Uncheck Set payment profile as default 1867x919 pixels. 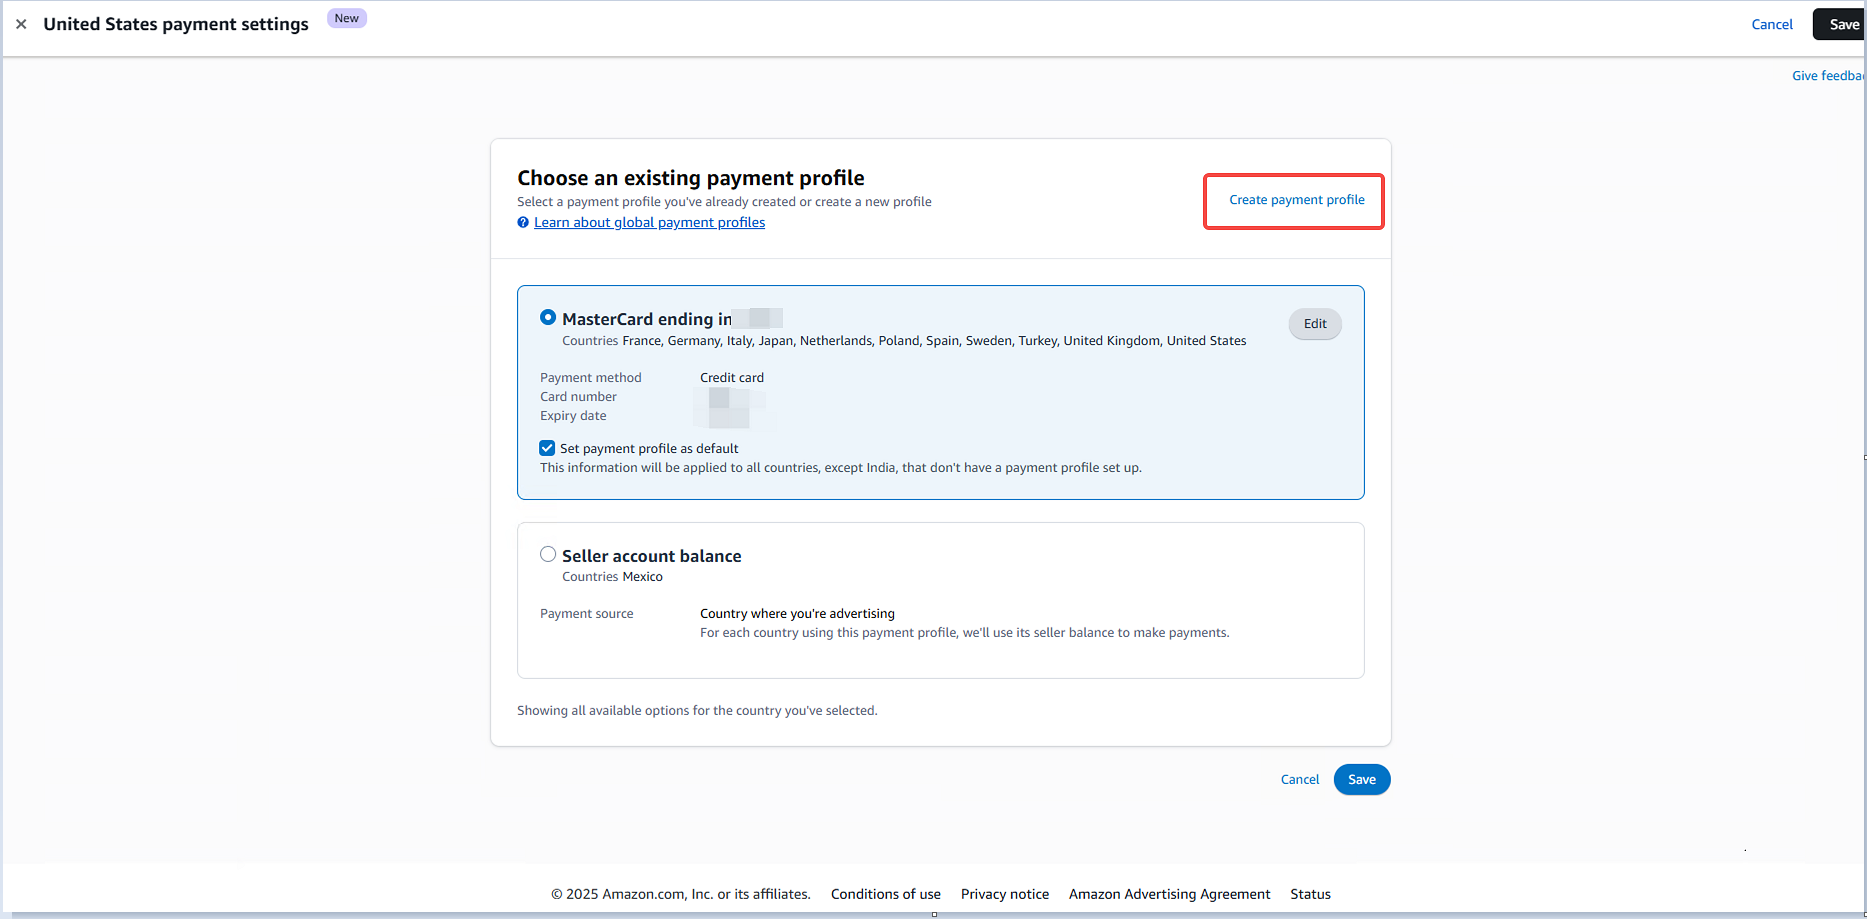[547, 448]
